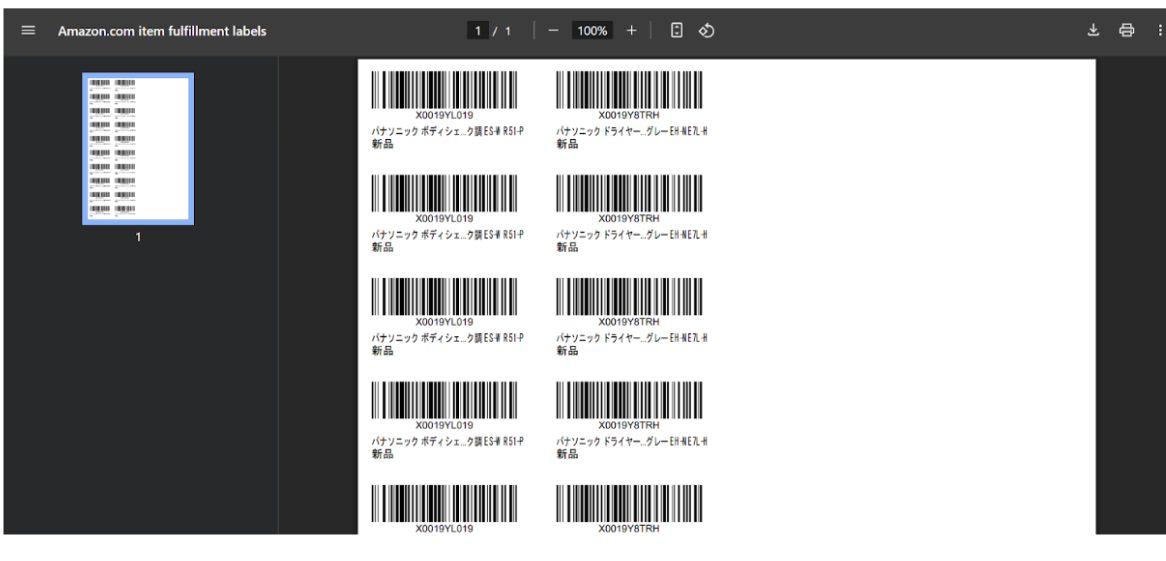Viewport: 1166px width, 561px height.
Task: Select the page 1 thumbnail
Action: click(138, 149)
